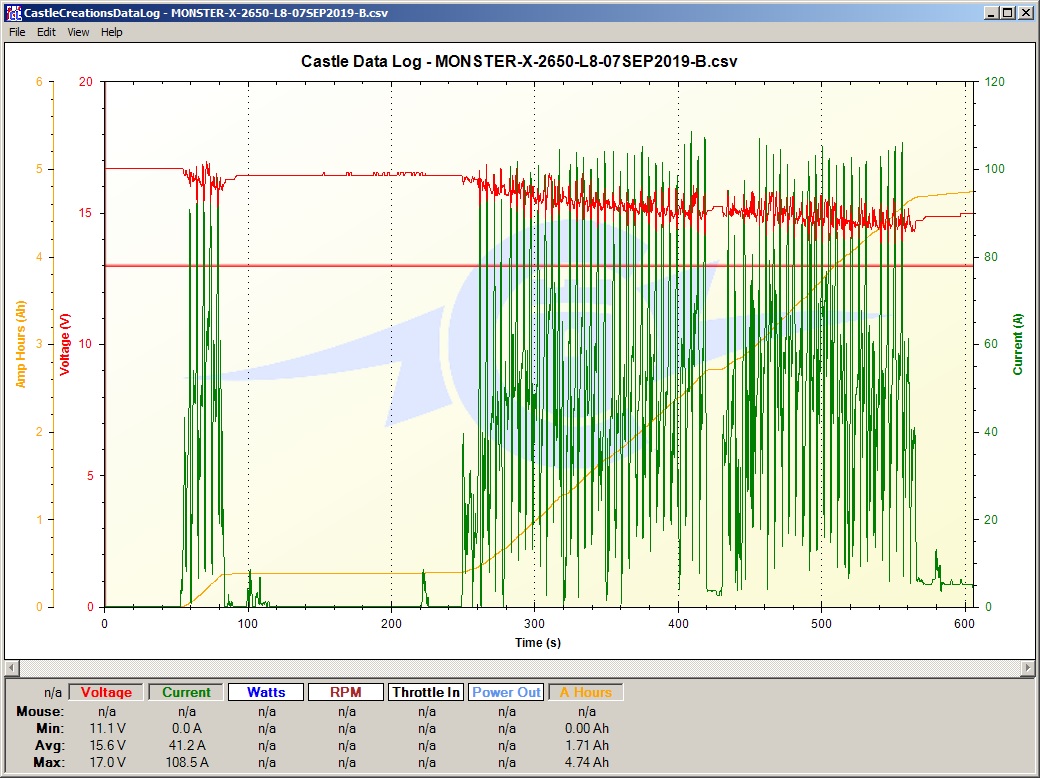Toggle the Current data series

coord(186,692)
